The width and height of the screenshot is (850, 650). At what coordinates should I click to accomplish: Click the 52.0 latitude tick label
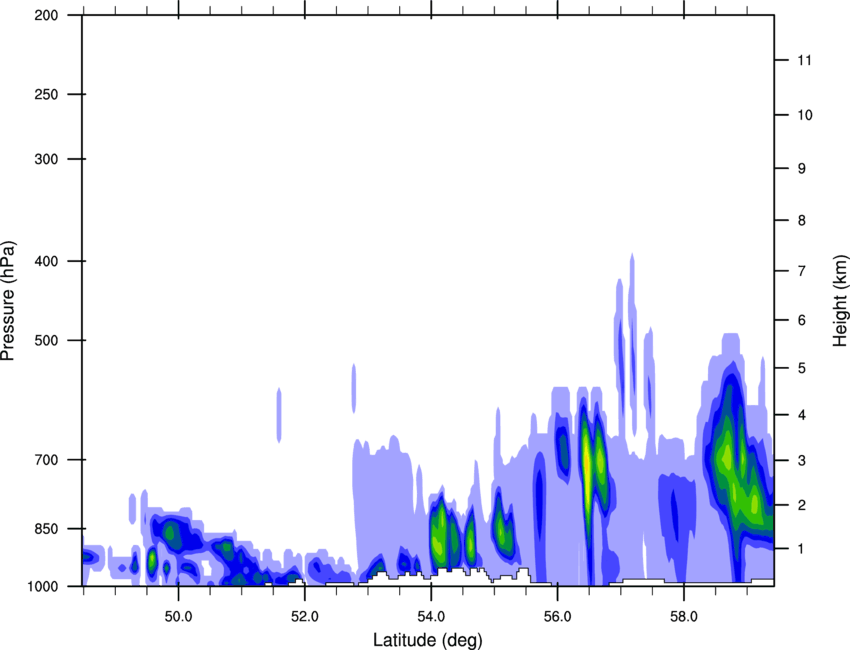coord(305,617)
